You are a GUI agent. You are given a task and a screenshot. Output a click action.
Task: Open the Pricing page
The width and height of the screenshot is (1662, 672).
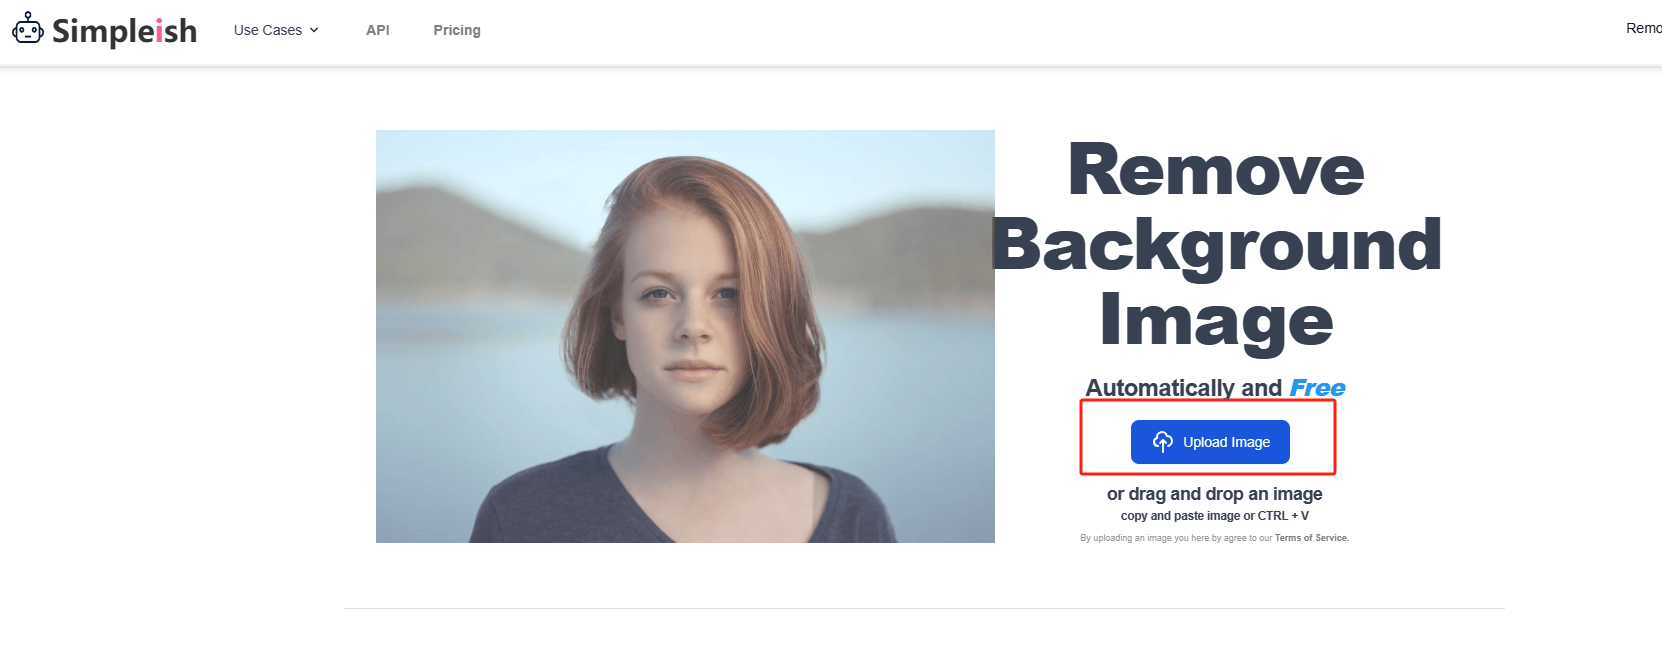[457, 30]
